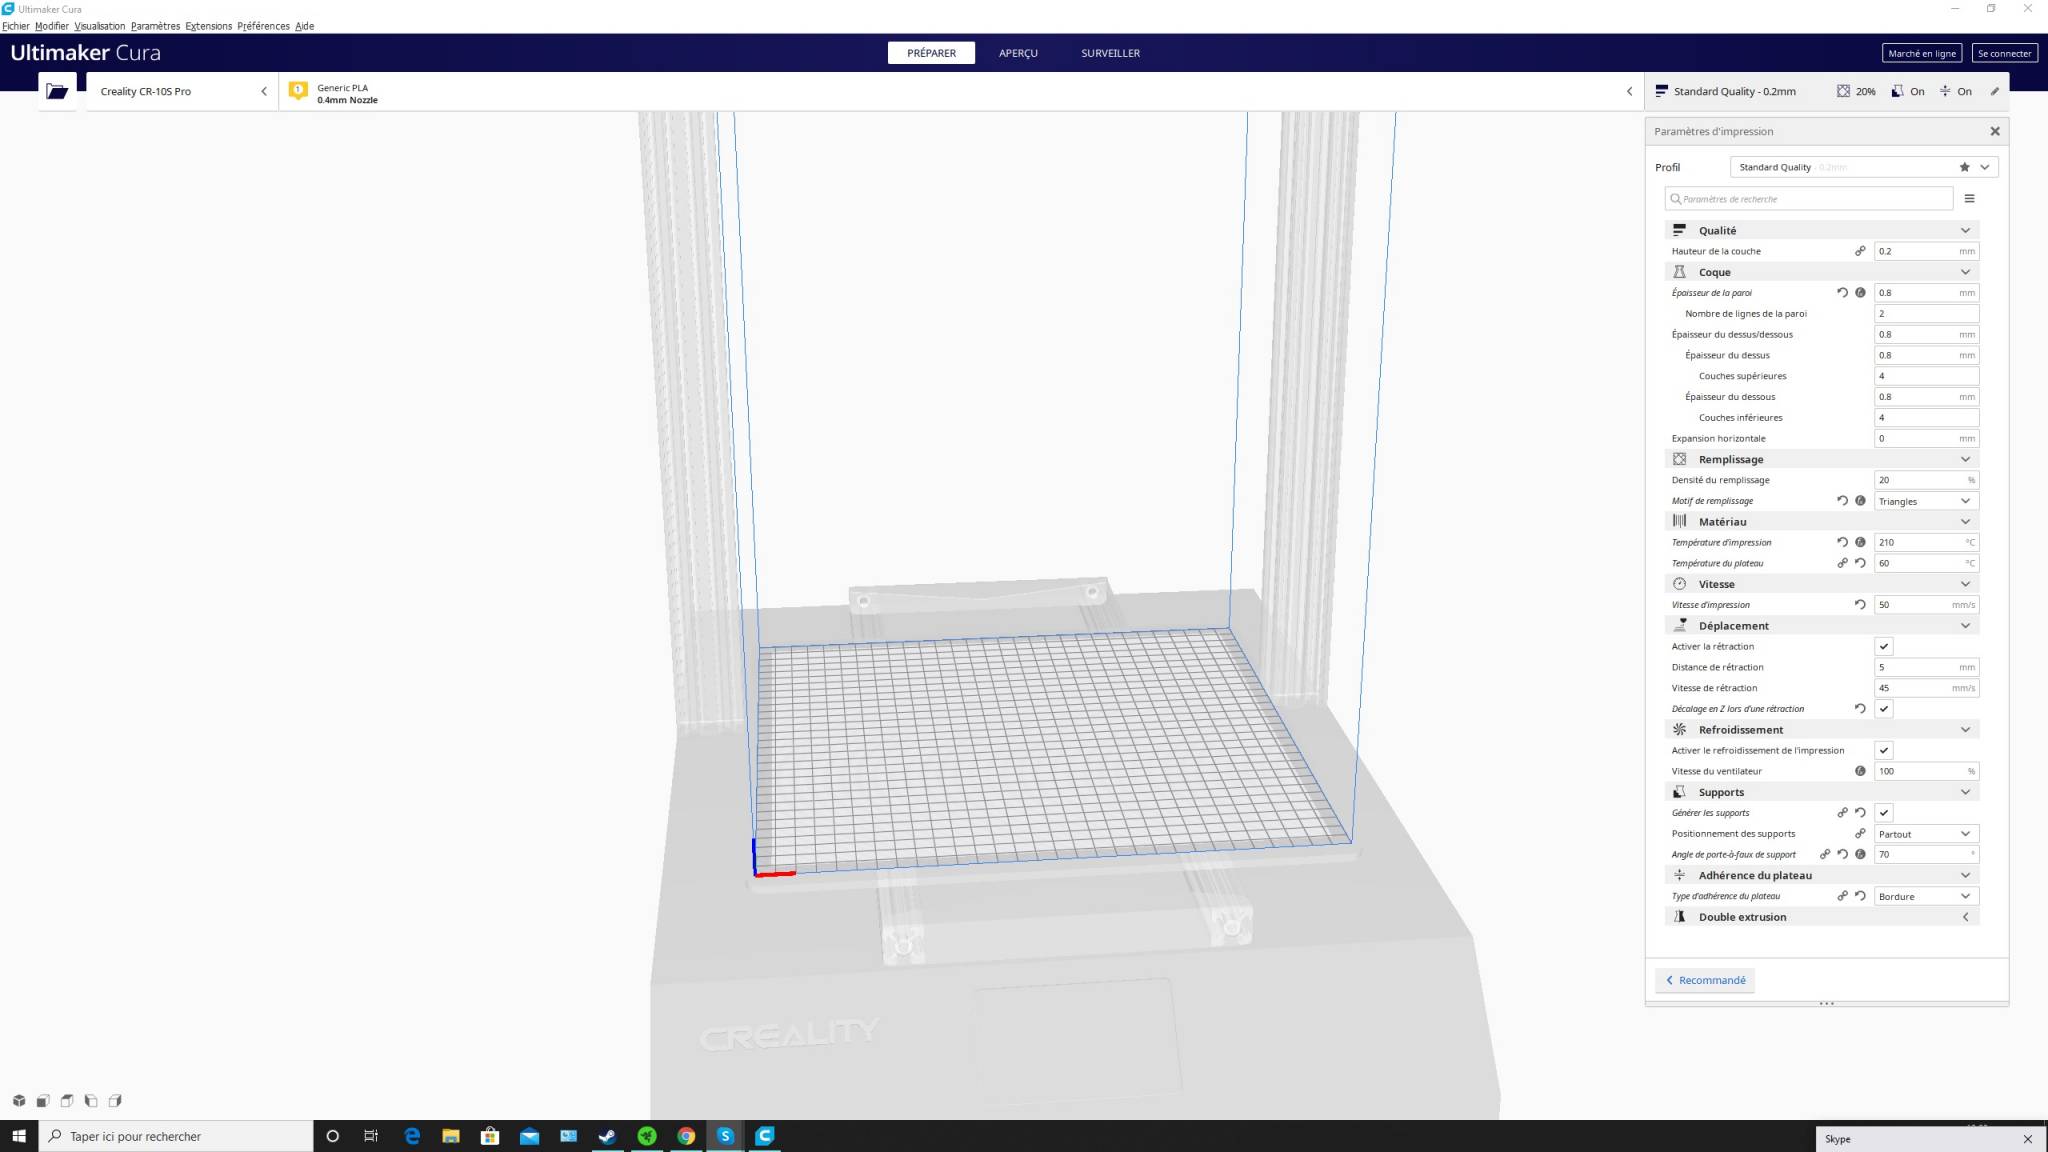The image size is (2048, 1152).
Task: Switch to the SURVEILLER tab
Action: click(1110, 53)
